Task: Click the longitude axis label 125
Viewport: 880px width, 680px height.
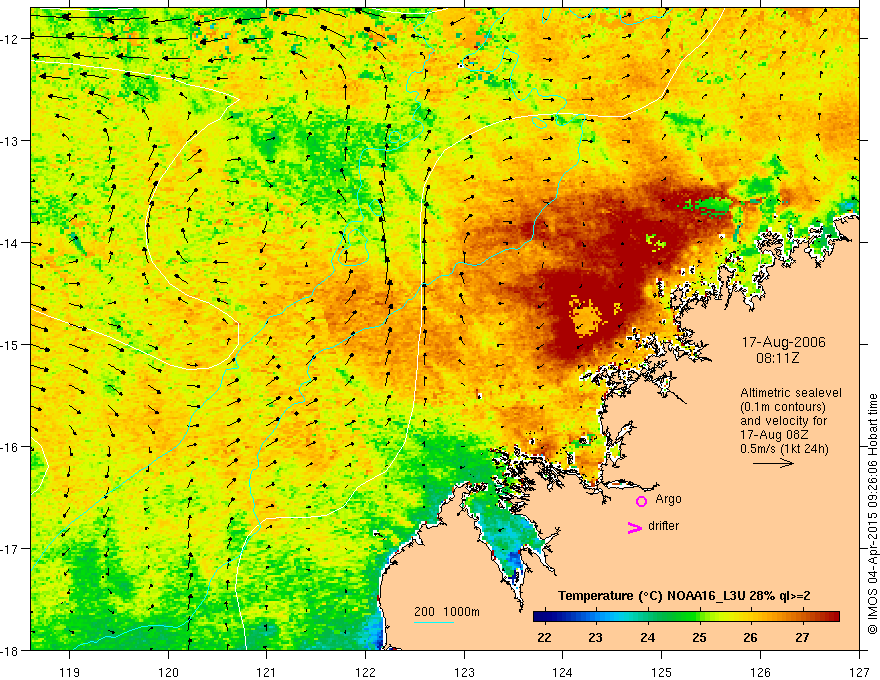Action: pos(662,672)
